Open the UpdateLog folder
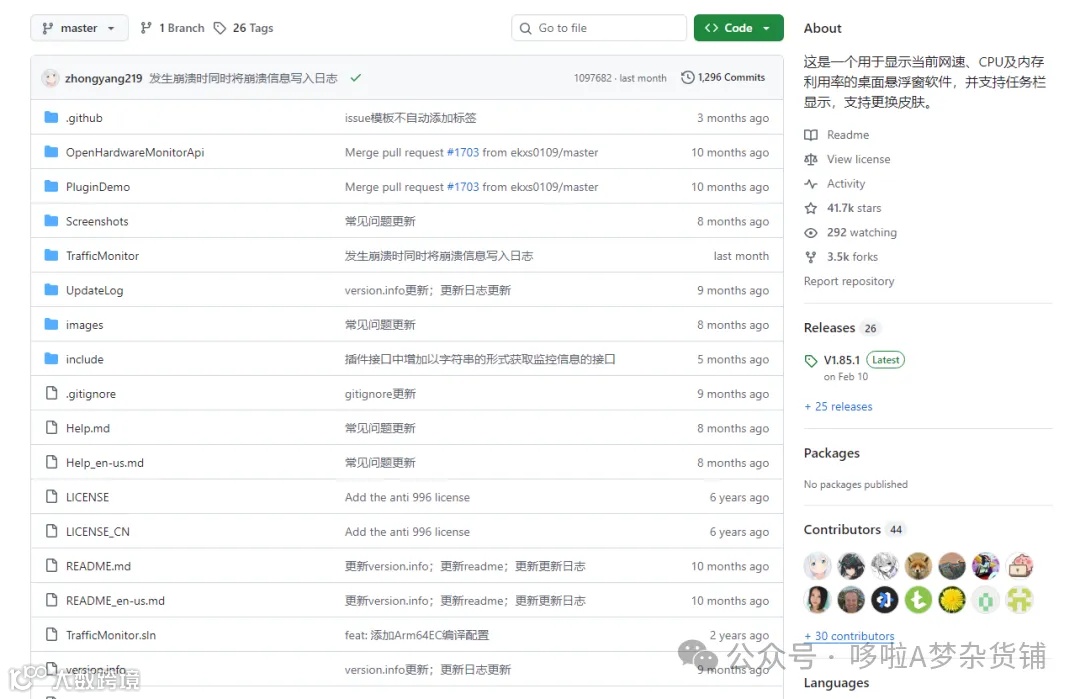Screen dimensions: 1080x699 (x=94, y=290)
